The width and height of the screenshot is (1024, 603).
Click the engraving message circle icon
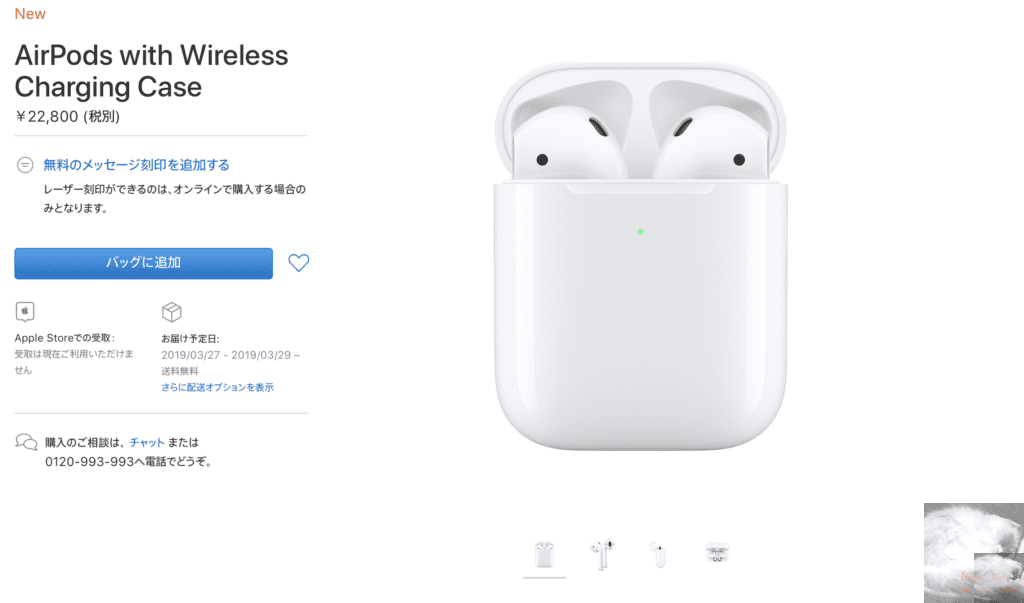[x=25, y=165]
